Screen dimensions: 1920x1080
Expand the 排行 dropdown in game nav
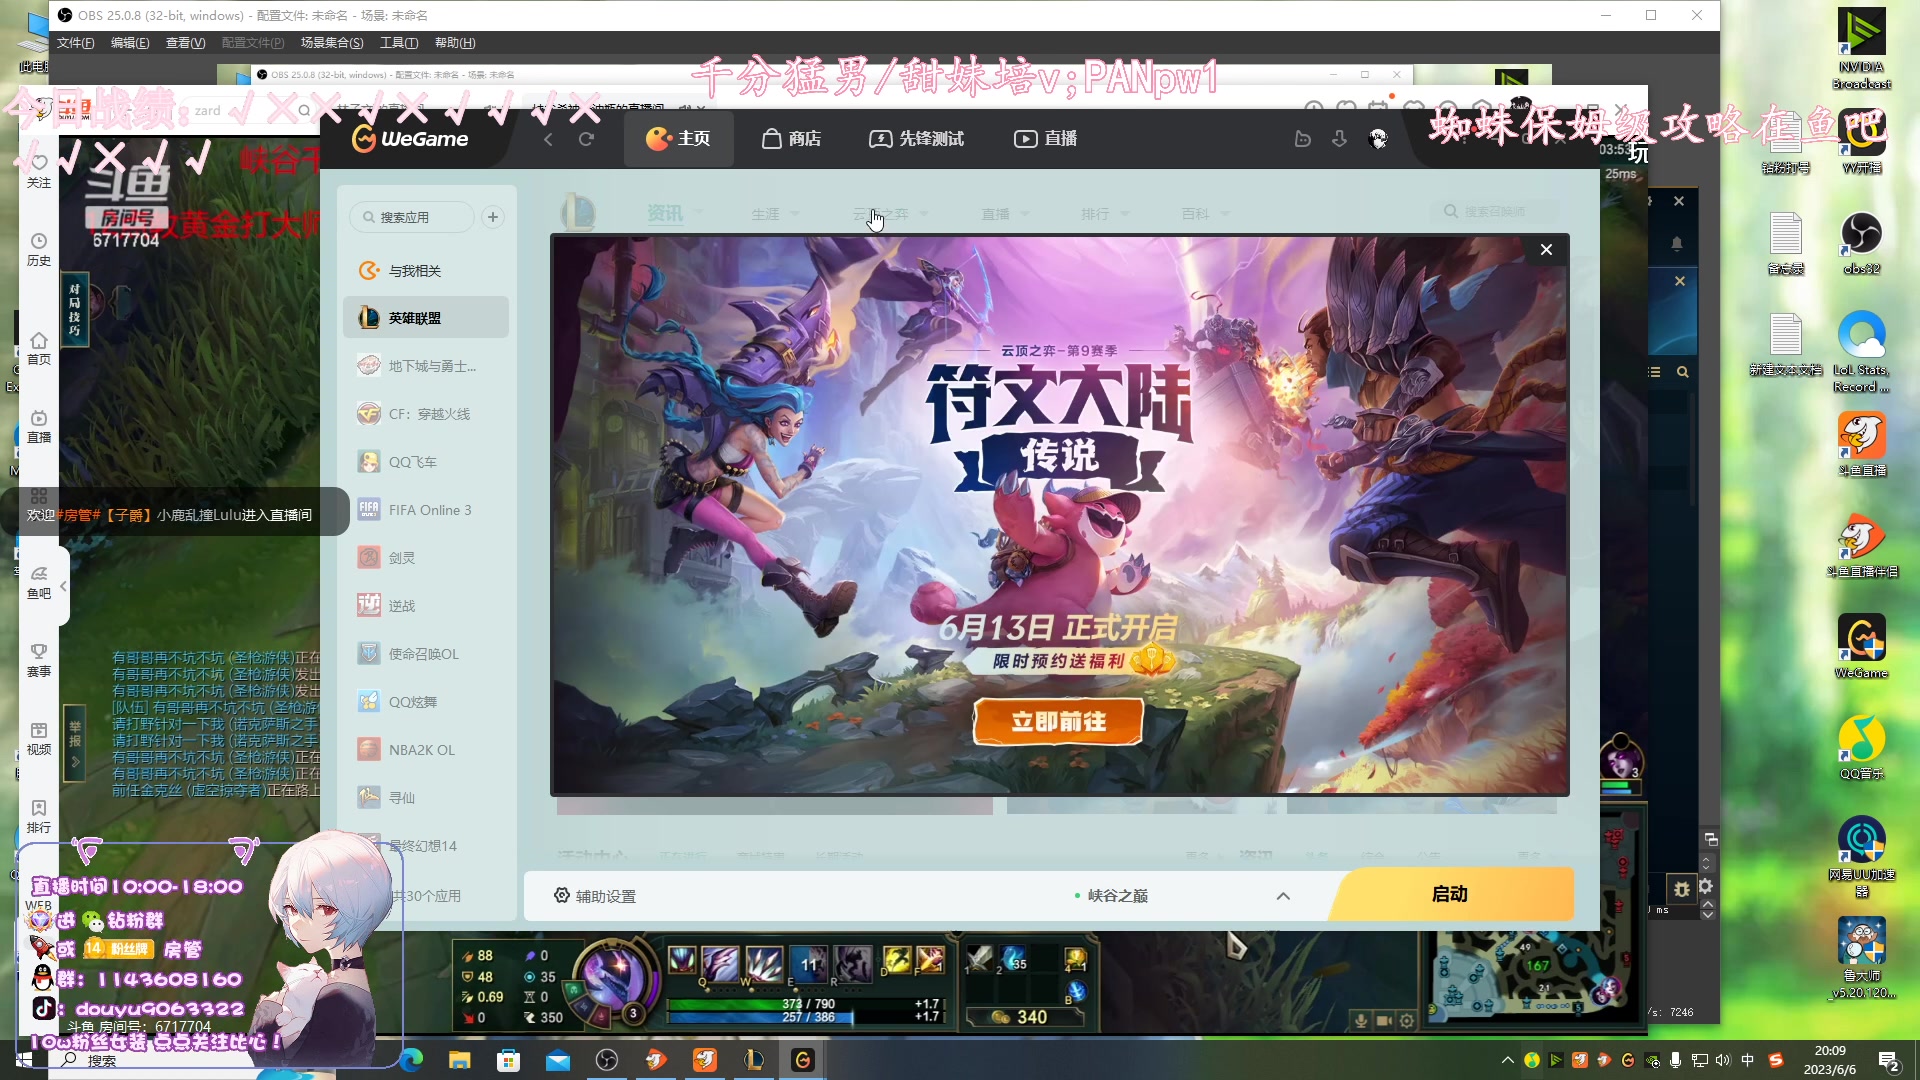1125,214
